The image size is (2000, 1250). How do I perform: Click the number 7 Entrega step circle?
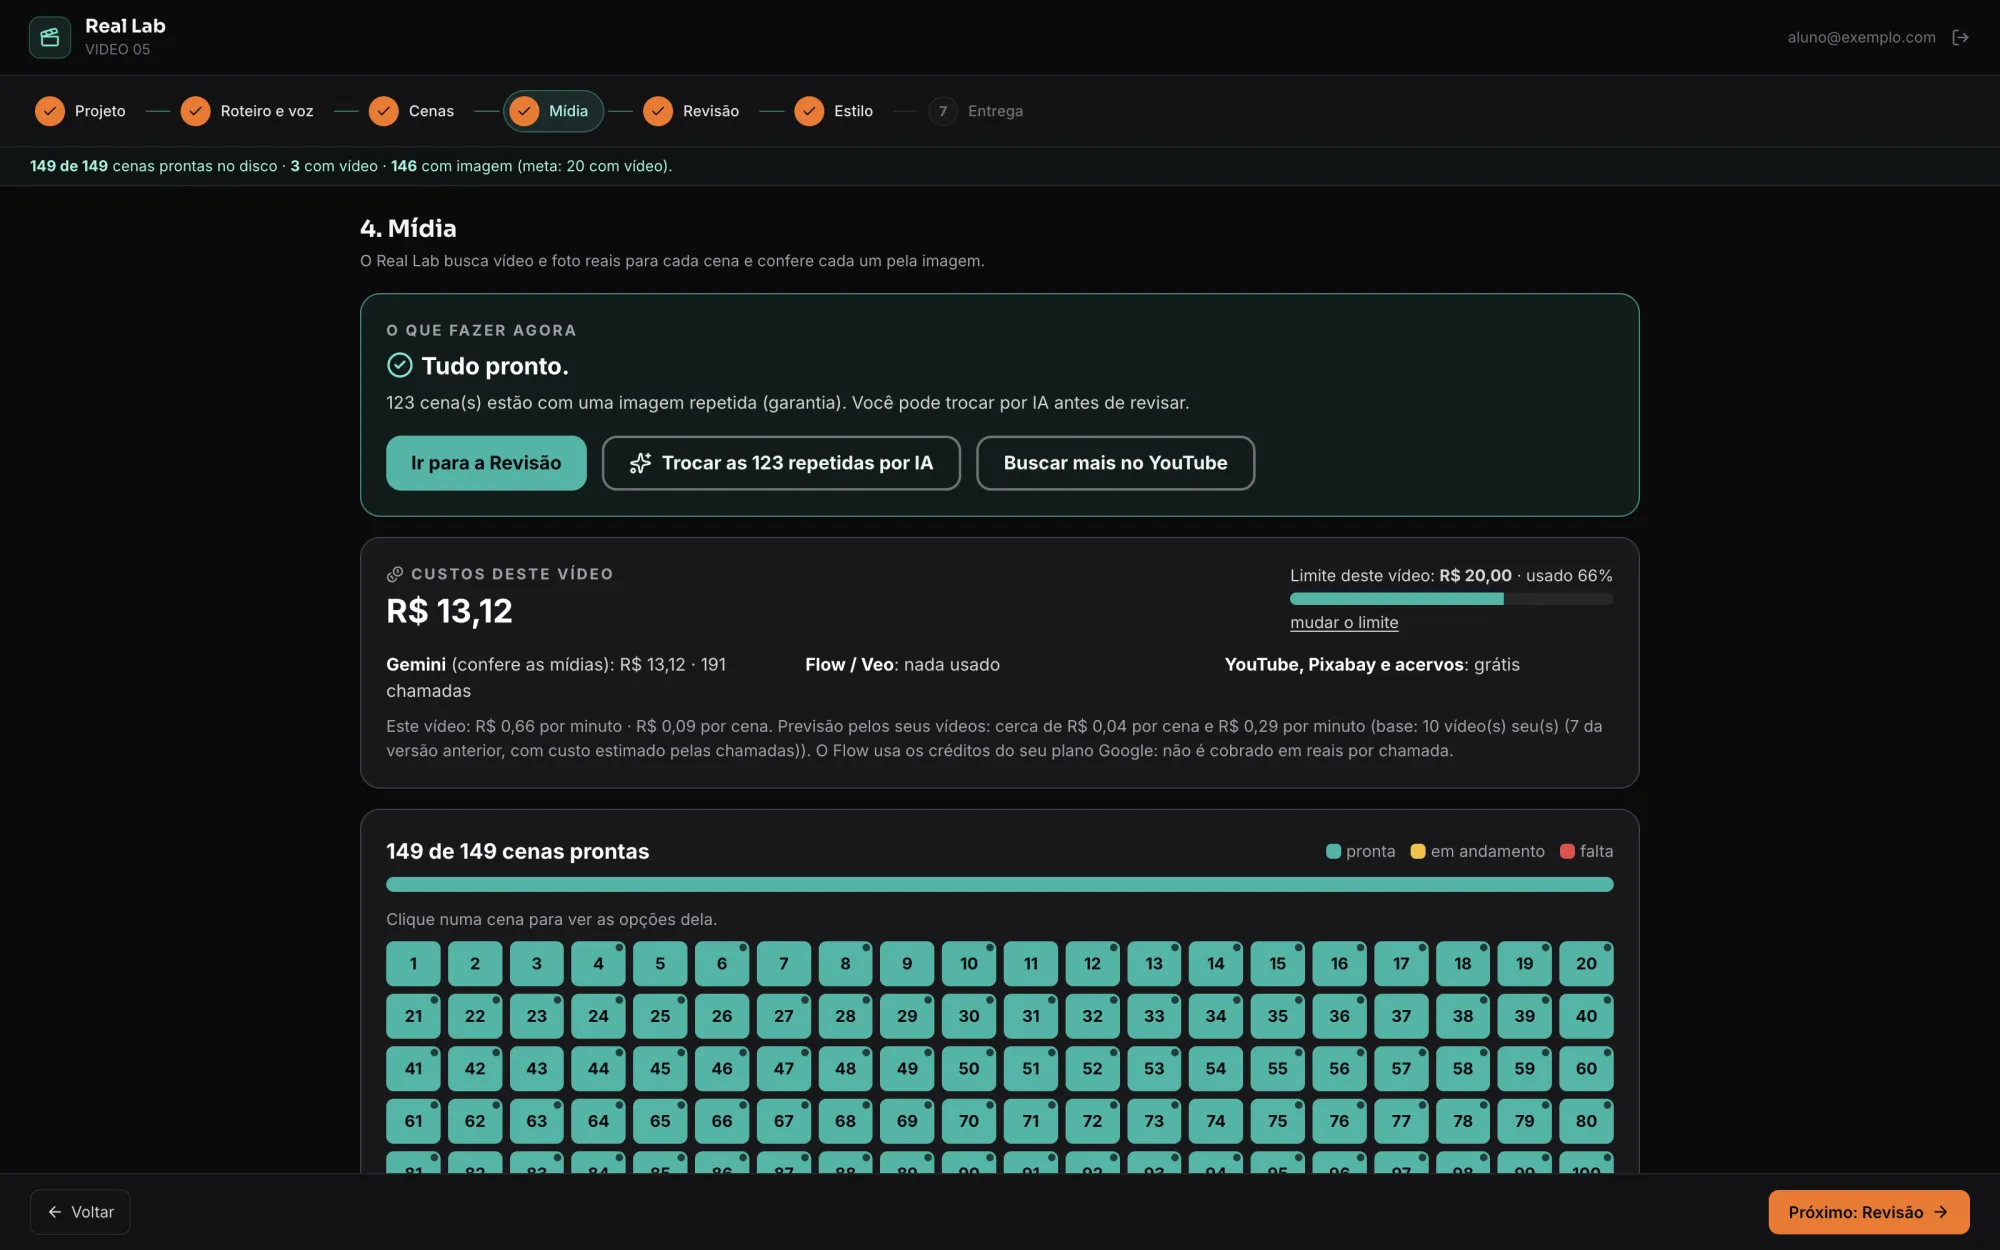click(942, 111)
